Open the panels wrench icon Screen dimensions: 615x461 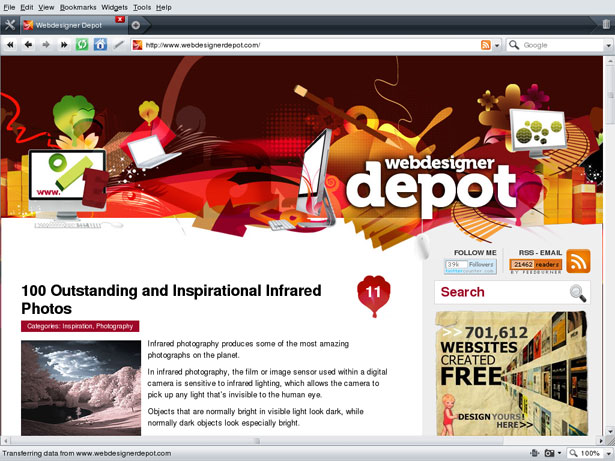[10, 25]
